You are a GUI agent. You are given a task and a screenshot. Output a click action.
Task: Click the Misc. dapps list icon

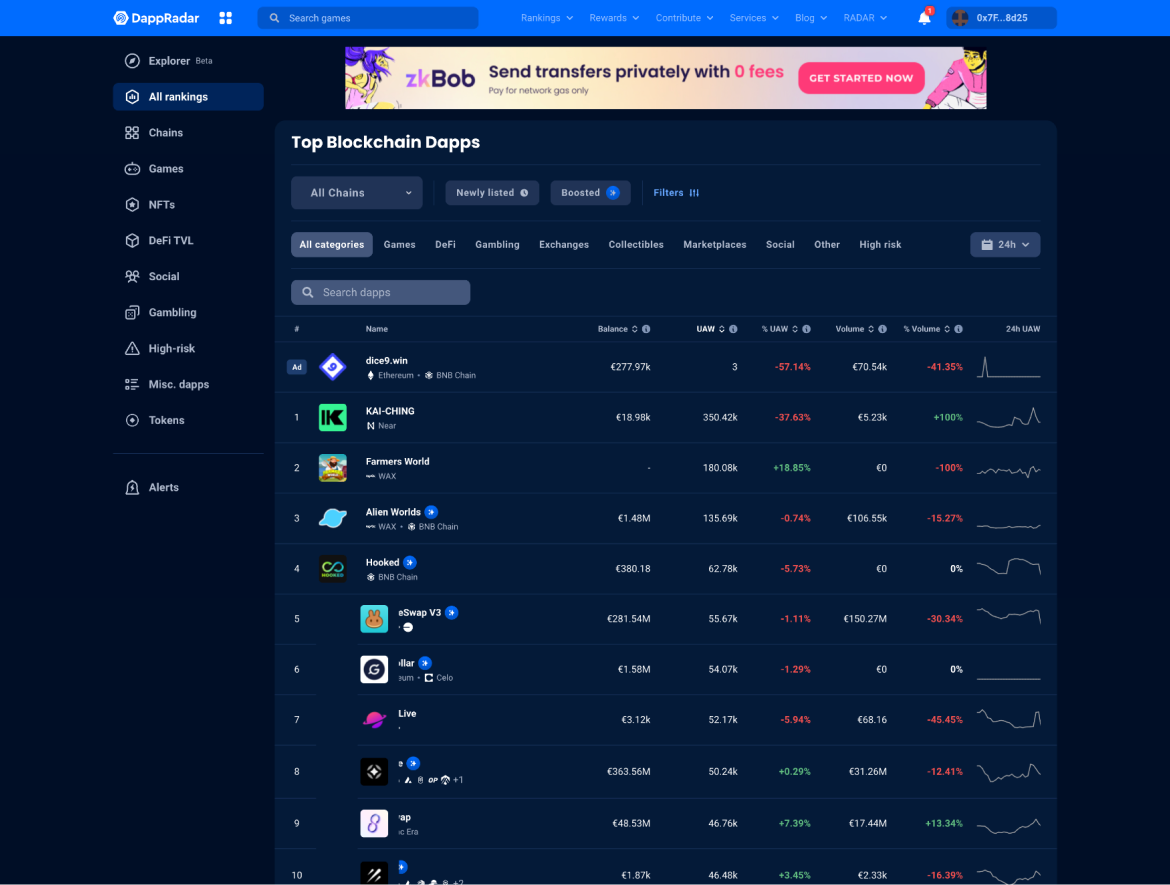pos(132,384)
